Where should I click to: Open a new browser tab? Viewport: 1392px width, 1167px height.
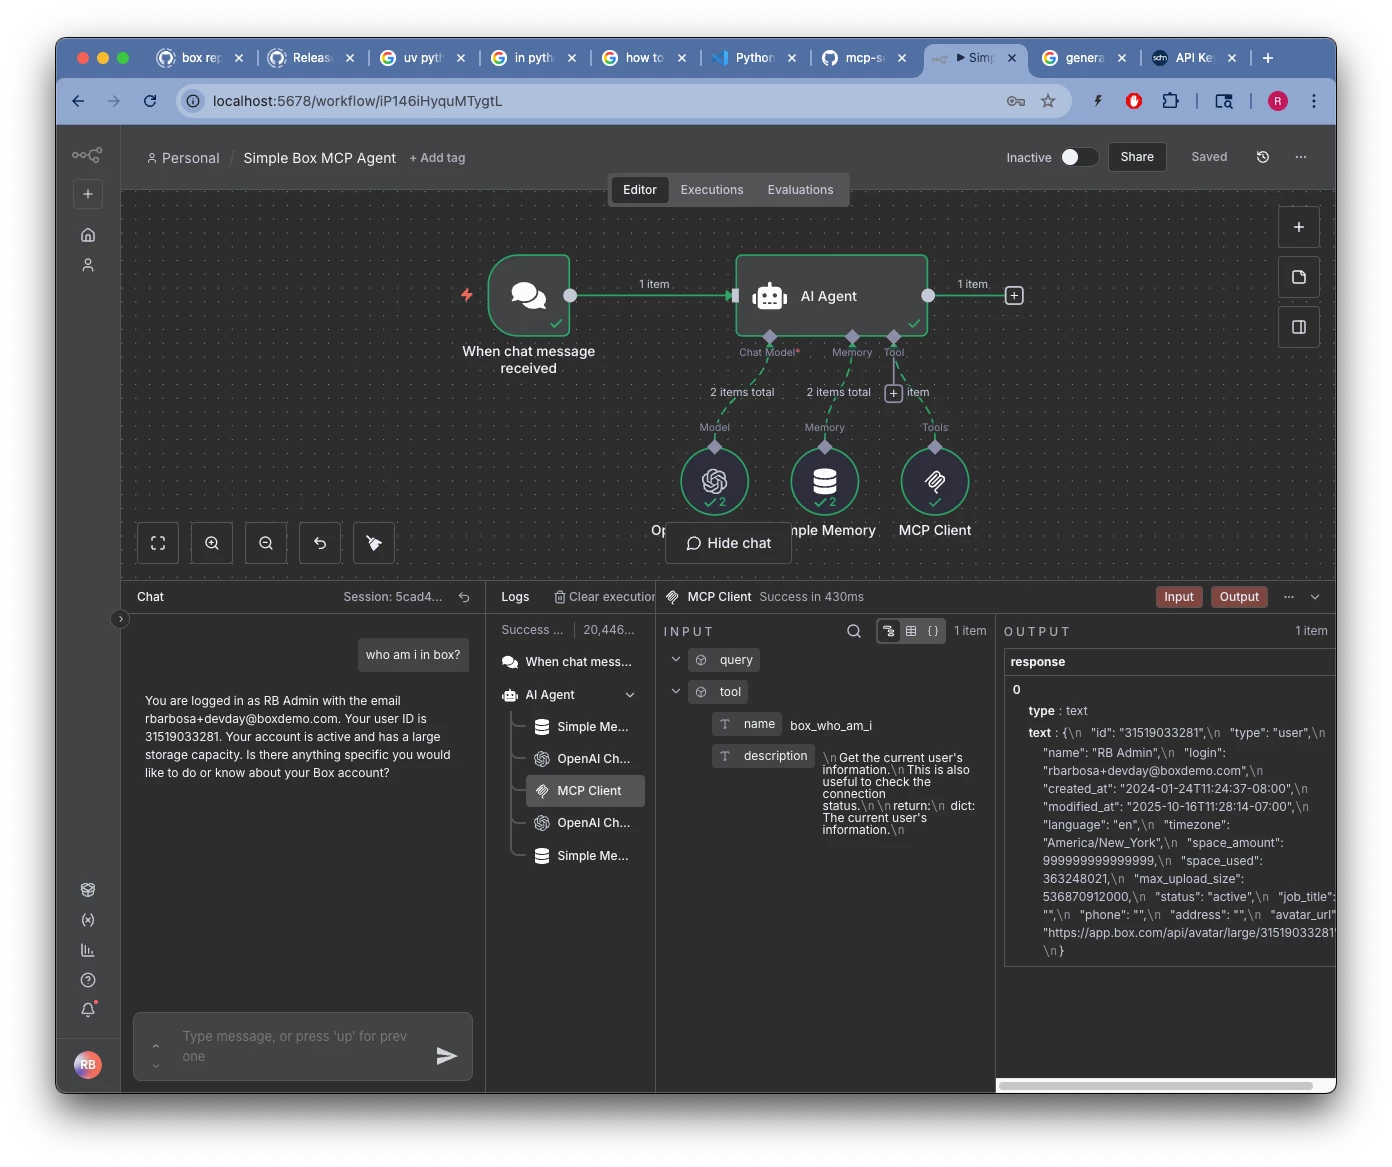pos(1268,58)
